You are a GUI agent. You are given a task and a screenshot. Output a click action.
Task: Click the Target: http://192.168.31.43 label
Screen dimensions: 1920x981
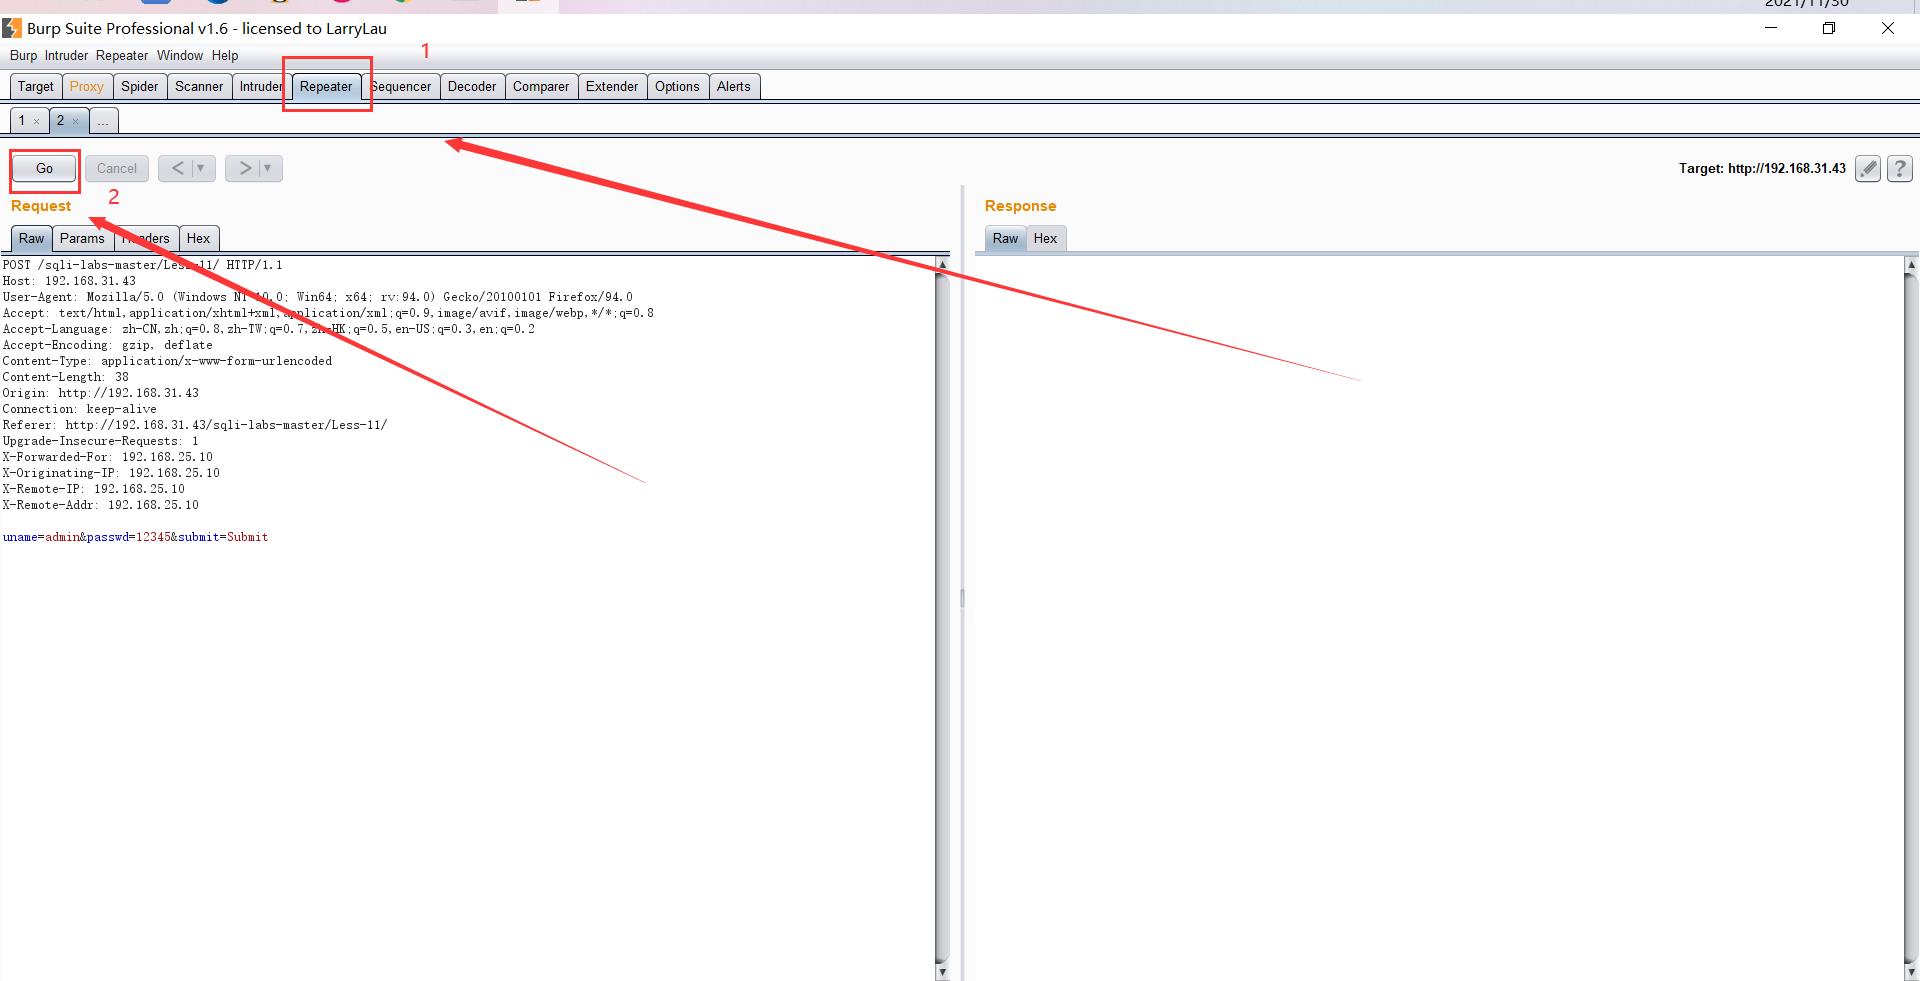(x=1762, y=168)
